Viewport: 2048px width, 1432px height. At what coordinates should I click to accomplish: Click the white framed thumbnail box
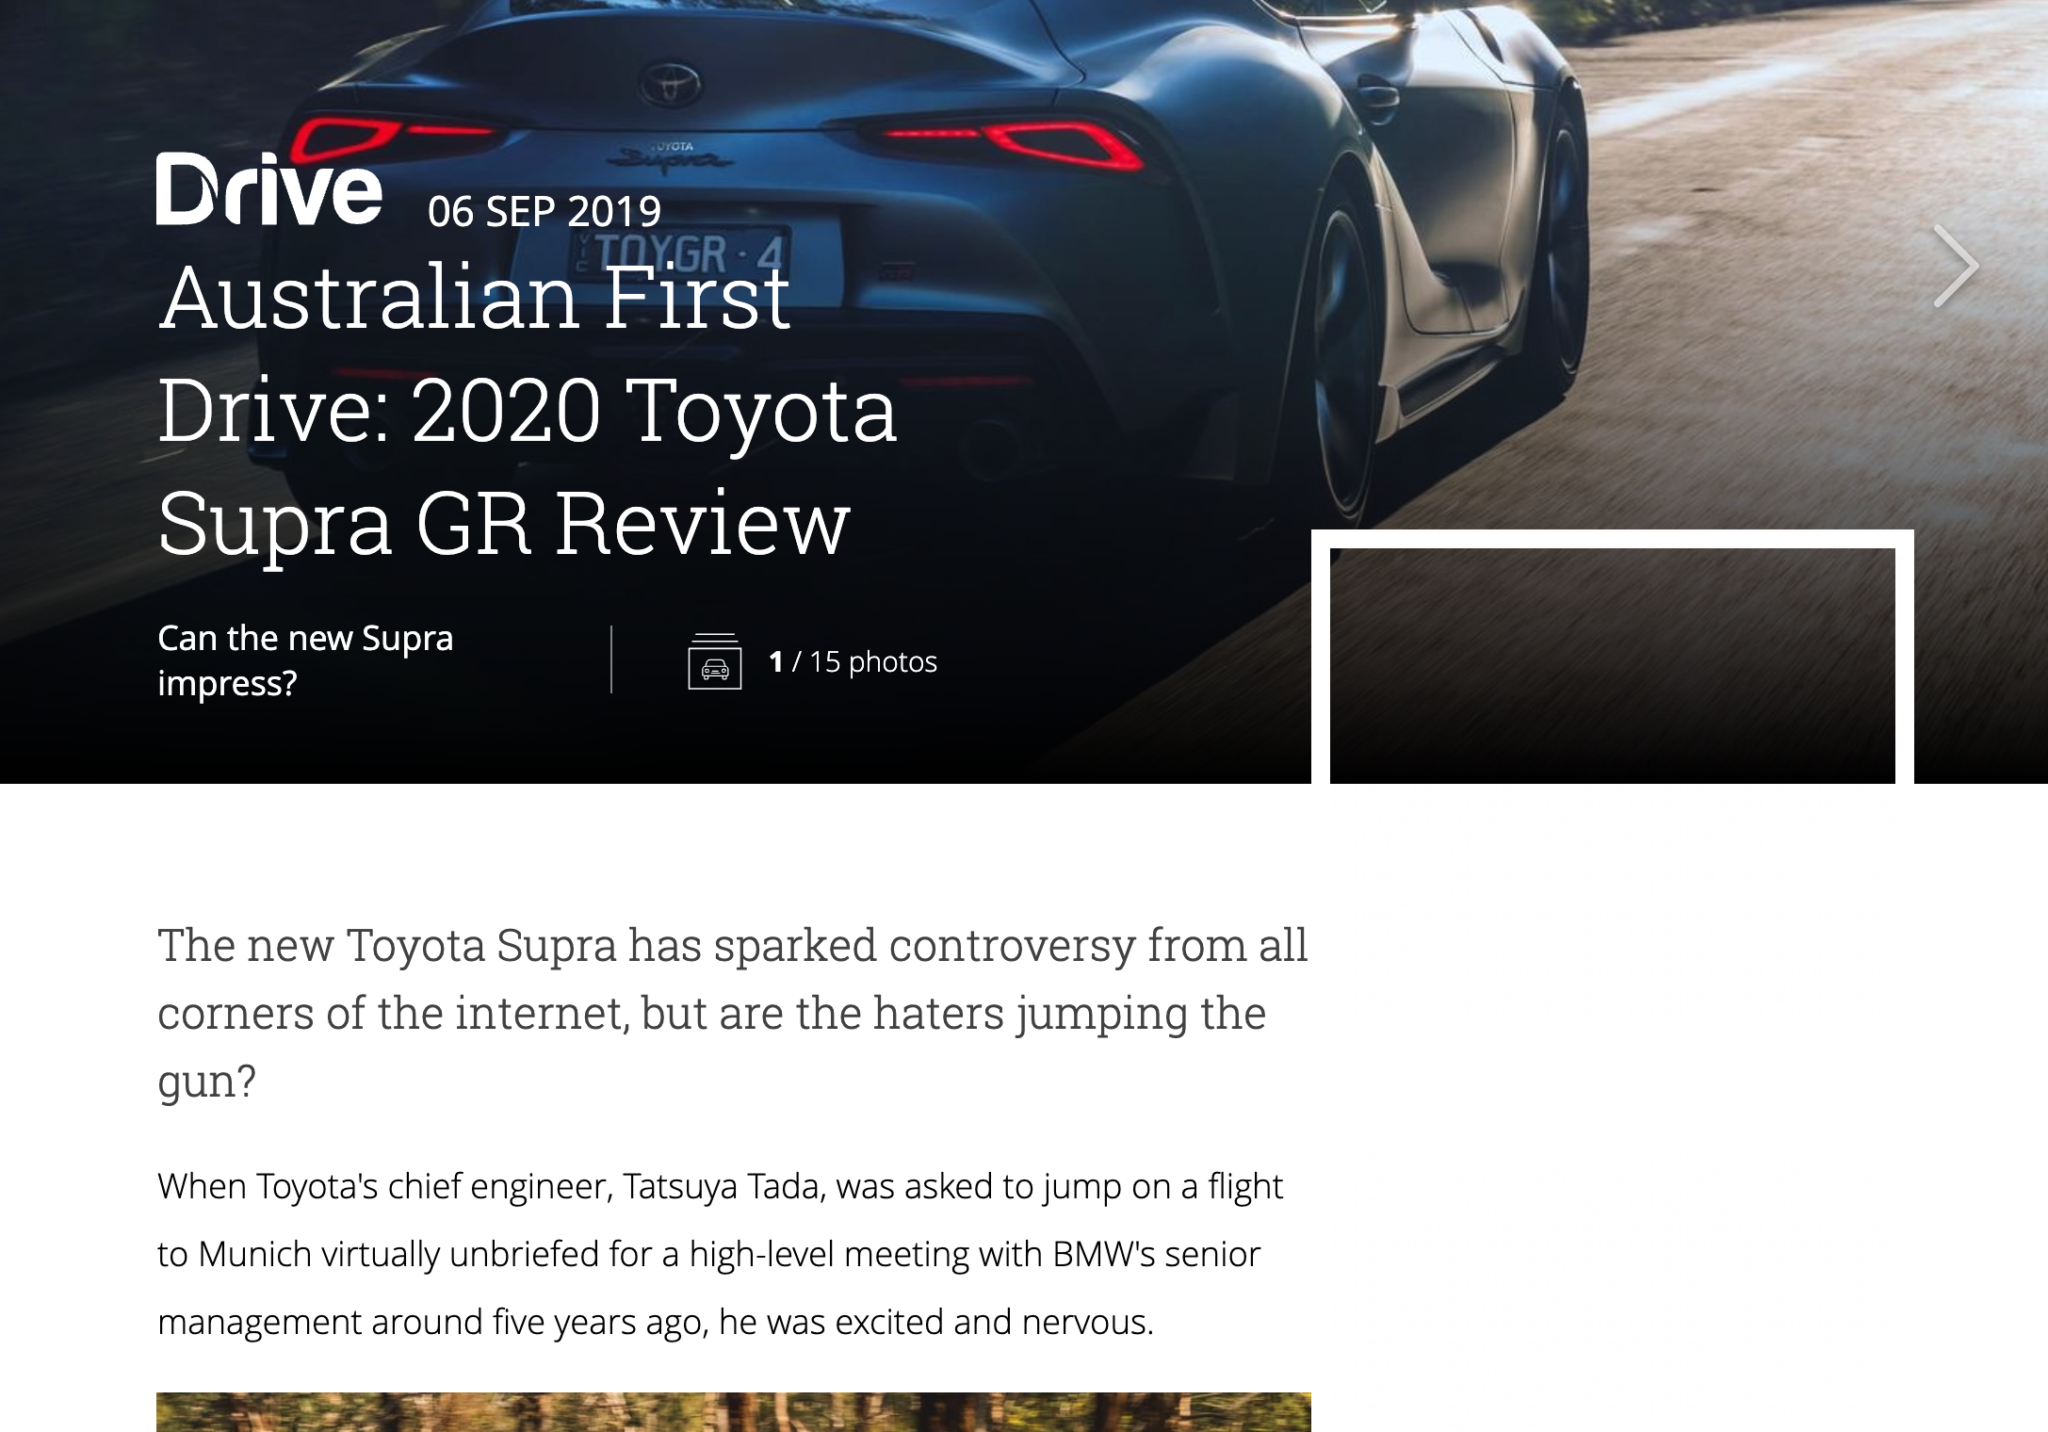point(1612,657)
